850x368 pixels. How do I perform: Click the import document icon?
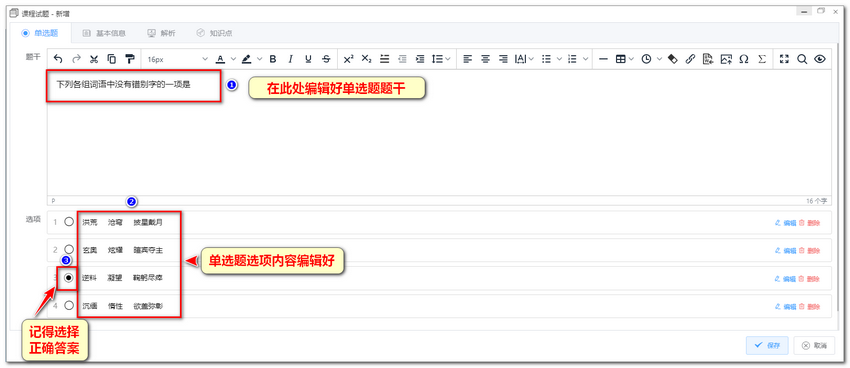[708, 59]
